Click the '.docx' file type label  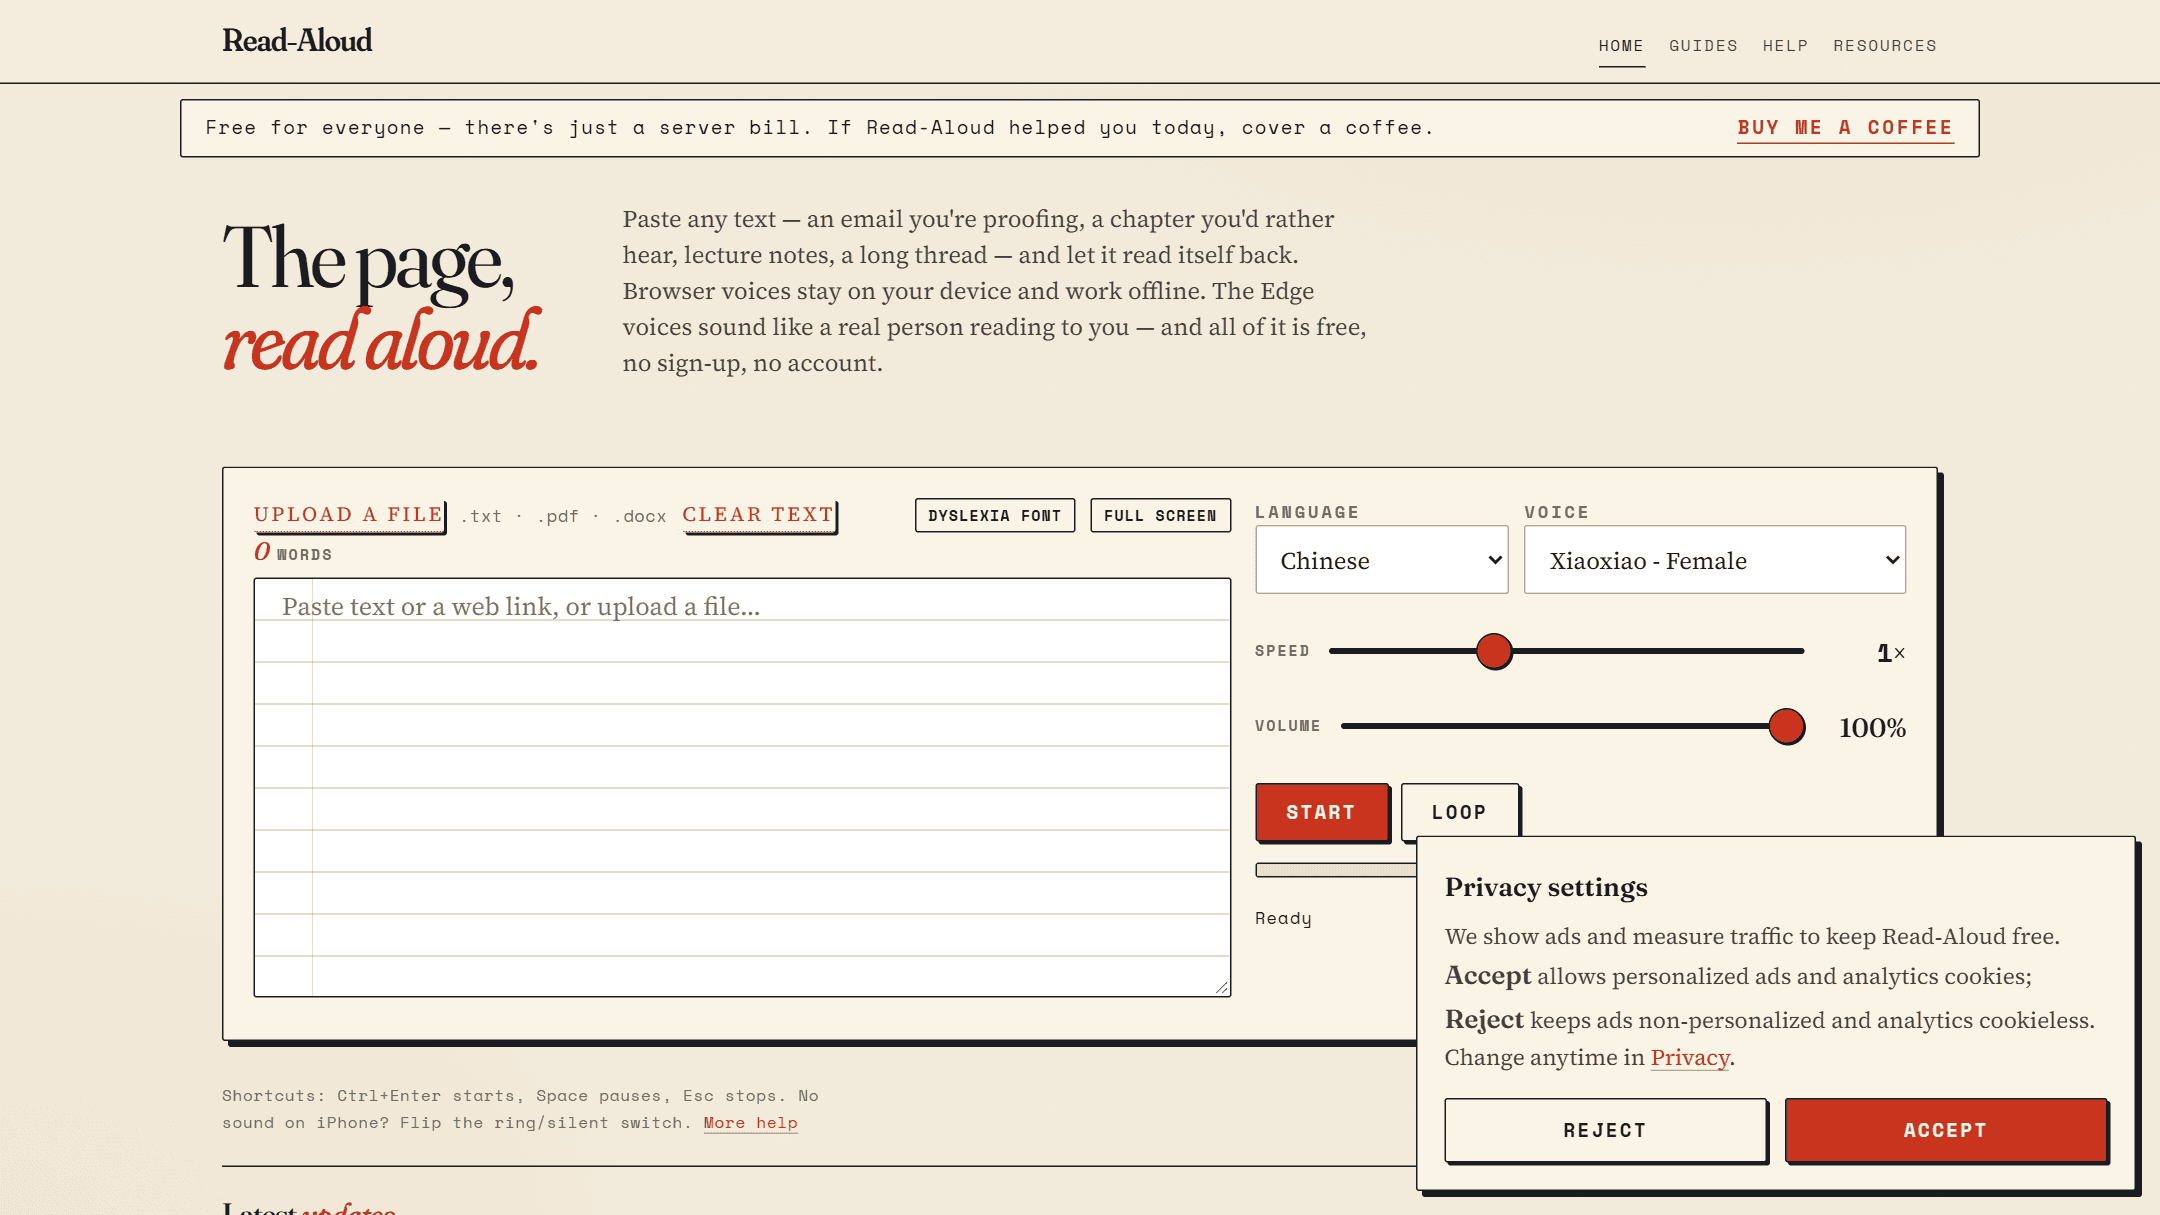[x=640, y=516]
